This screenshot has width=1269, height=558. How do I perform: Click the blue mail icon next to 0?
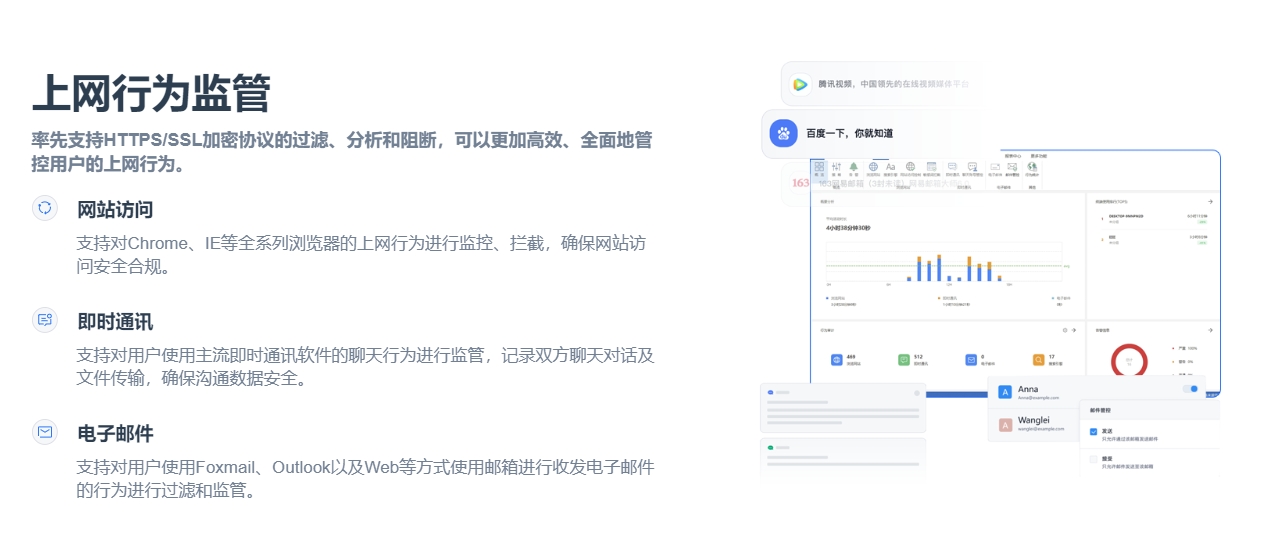(x=971, y=359)
